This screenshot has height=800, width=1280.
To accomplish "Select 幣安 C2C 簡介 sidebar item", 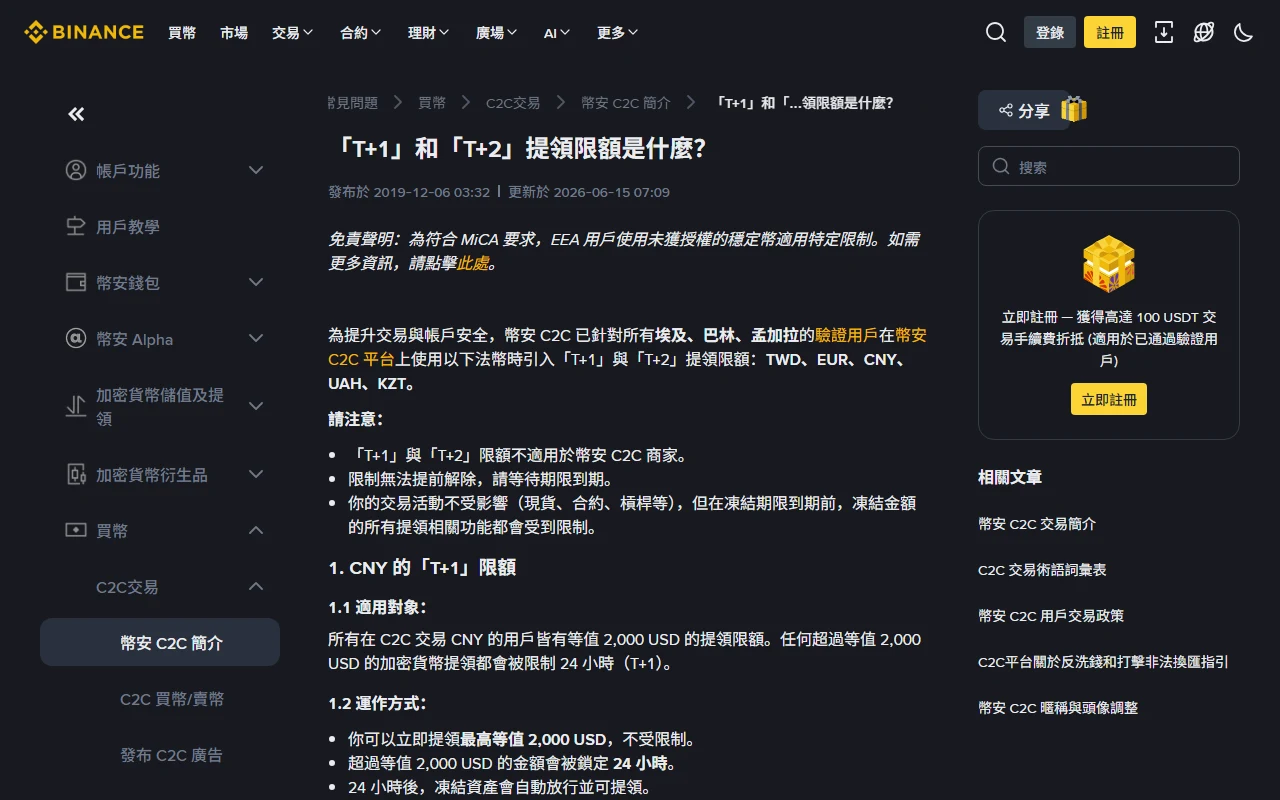I will pyautogui.click(x=160, y=642).
